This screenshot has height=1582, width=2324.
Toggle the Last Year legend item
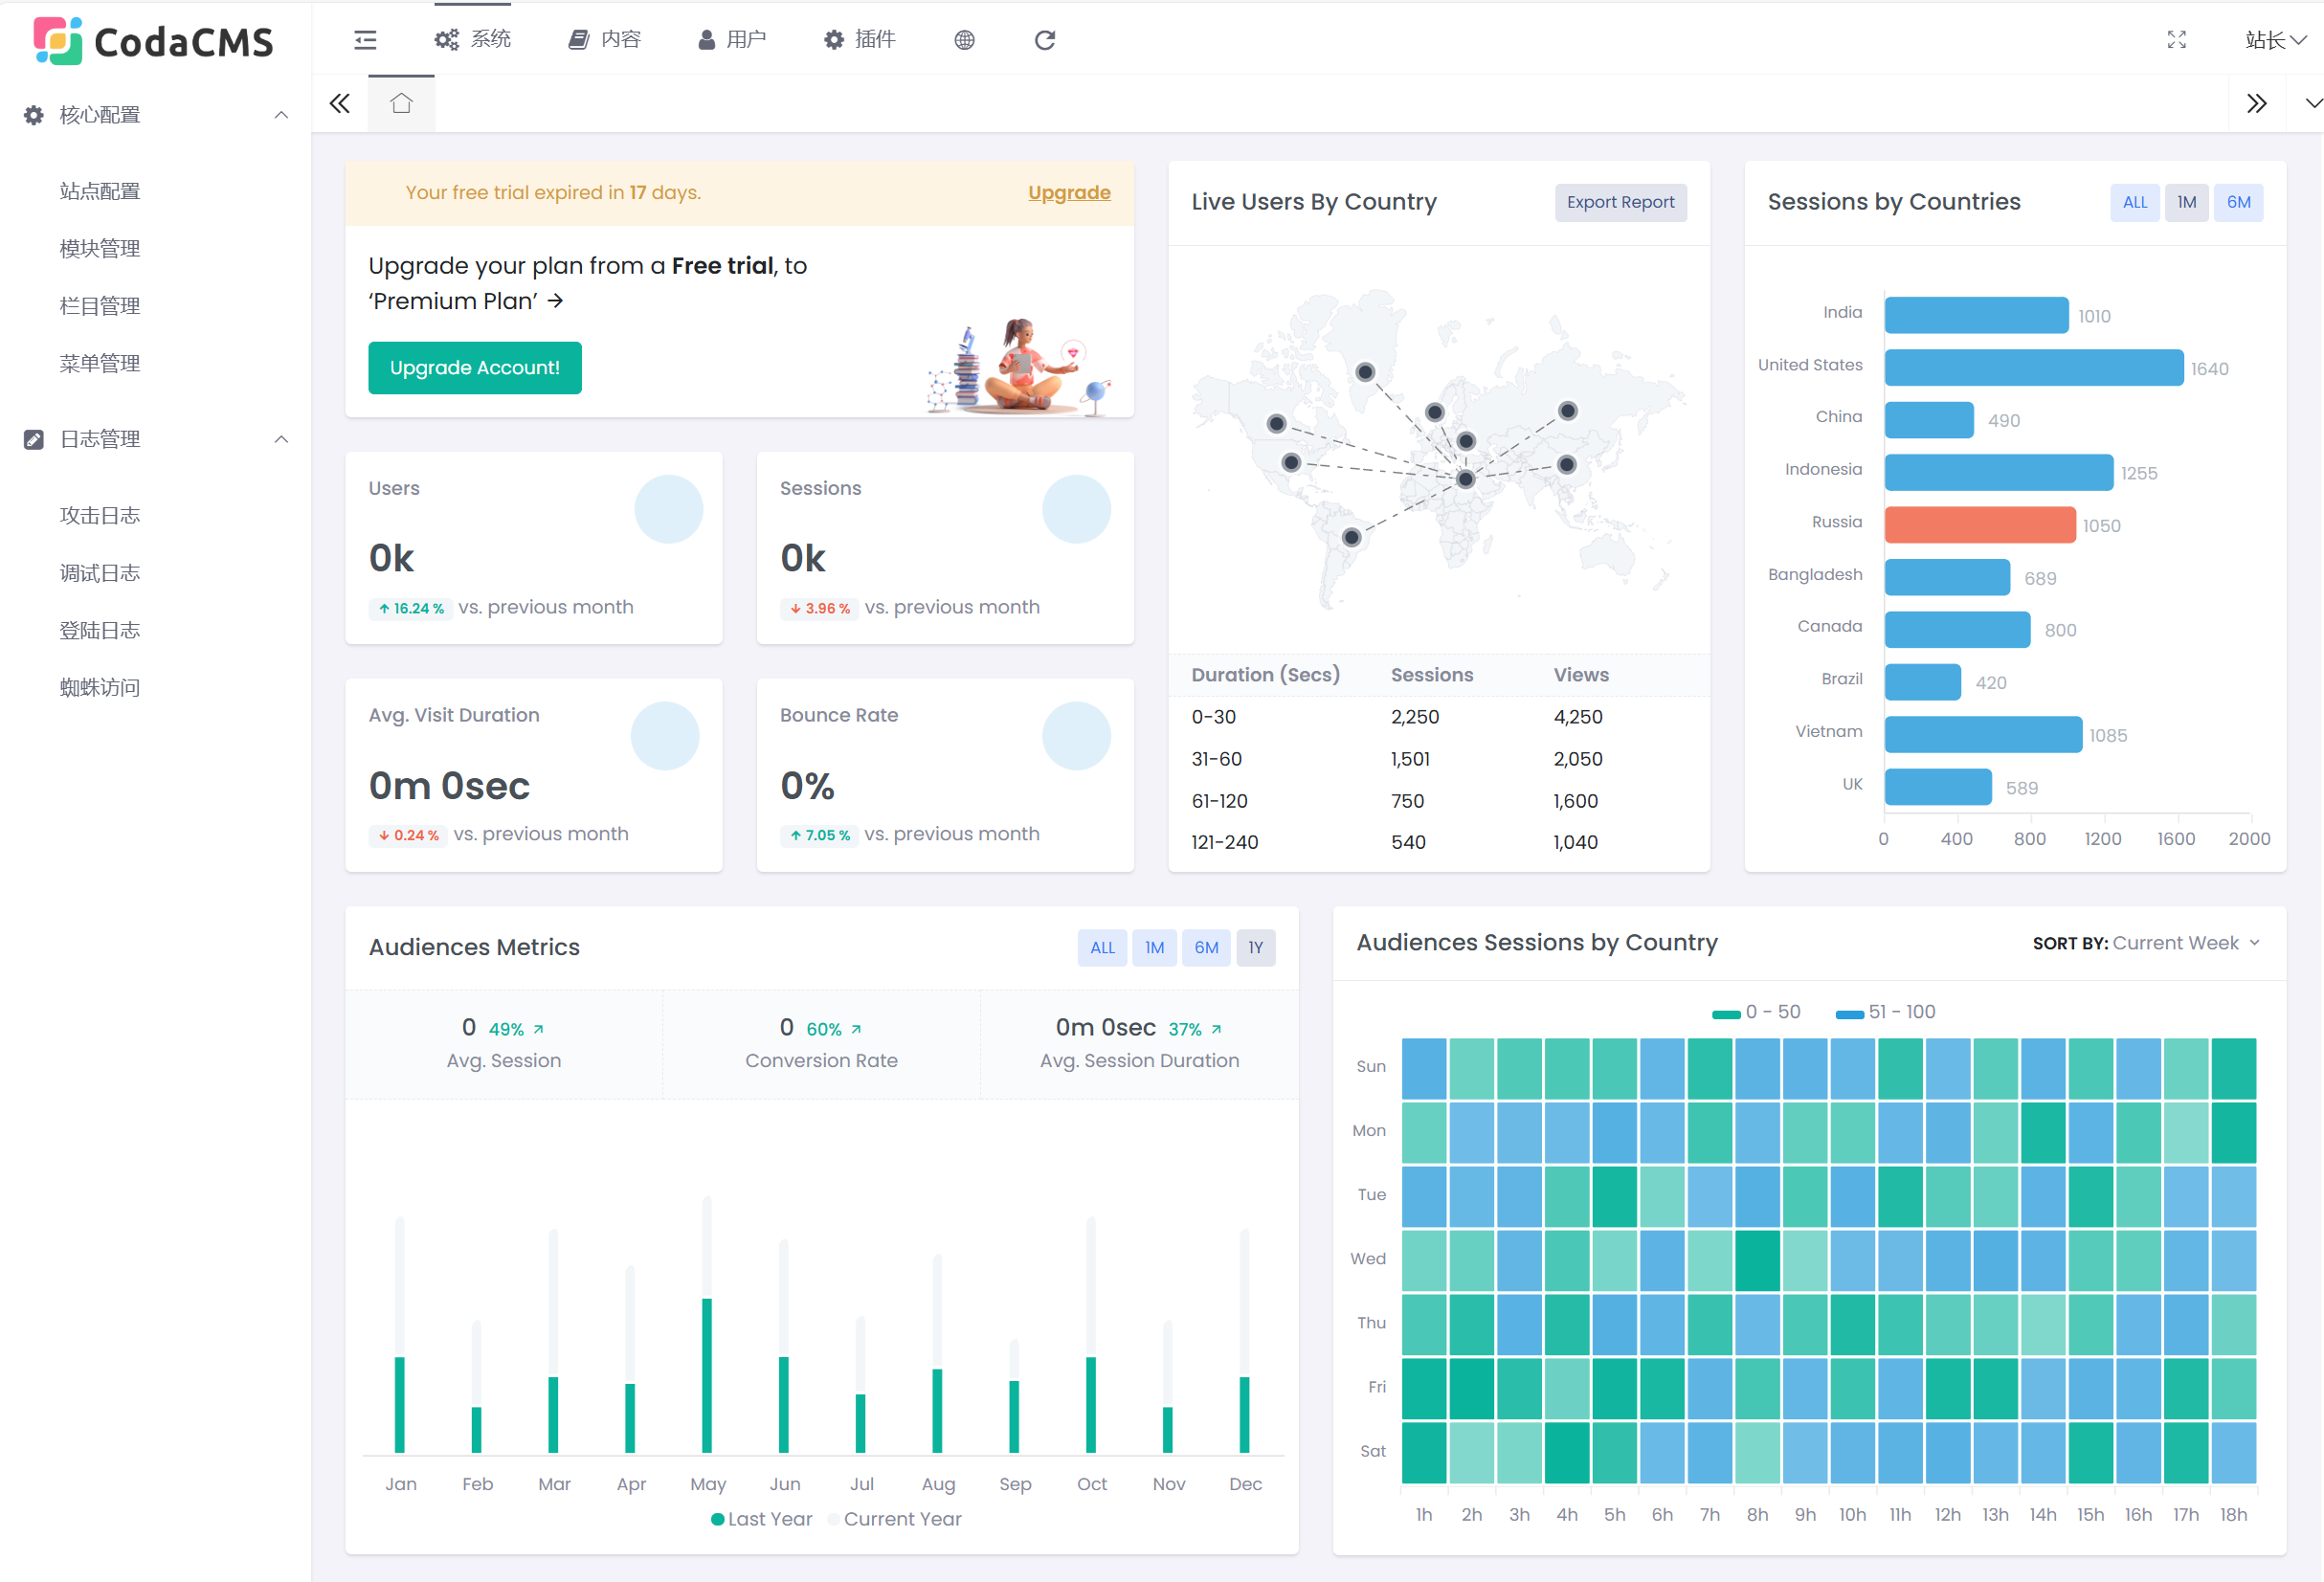(762, 1519)
